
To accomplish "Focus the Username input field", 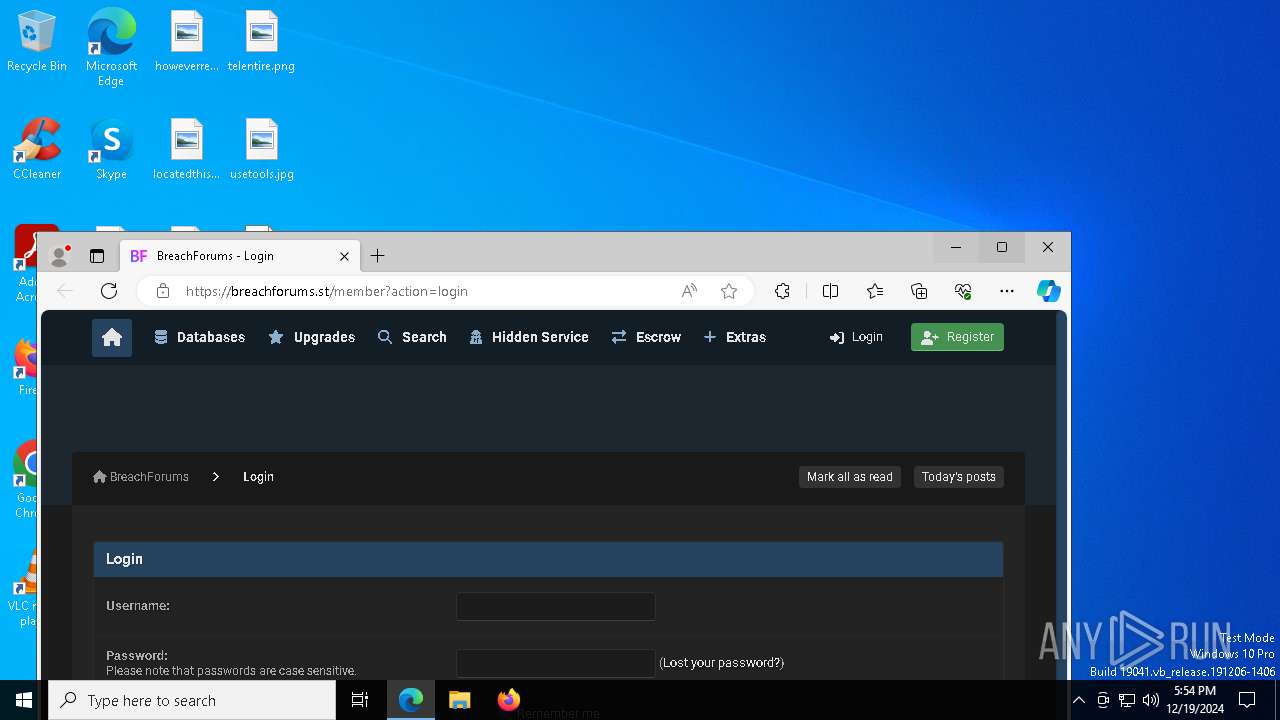I will (556, 606).
